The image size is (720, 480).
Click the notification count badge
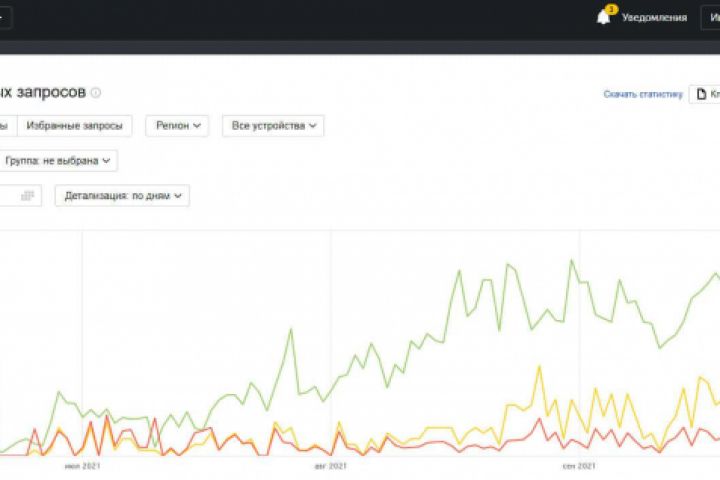[610, 9]
